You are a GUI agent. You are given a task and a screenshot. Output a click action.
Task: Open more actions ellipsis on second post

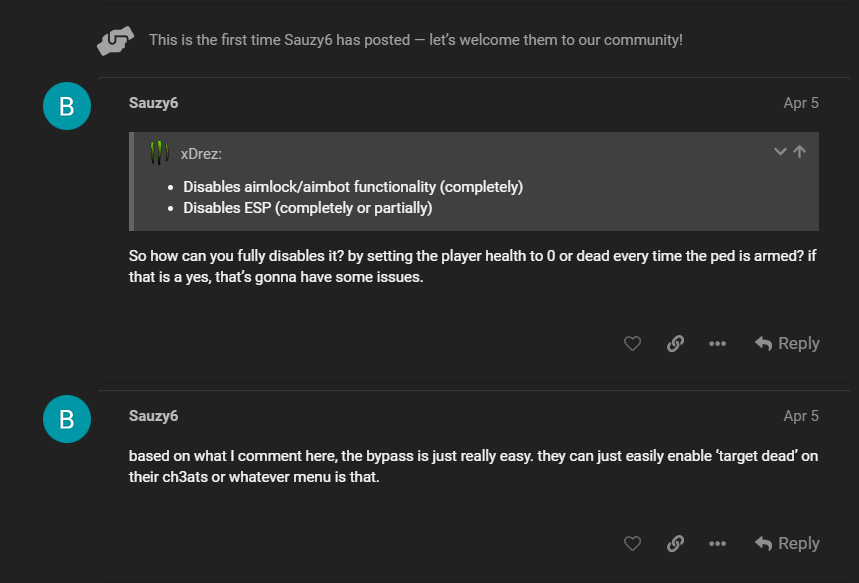coord(717,544)
